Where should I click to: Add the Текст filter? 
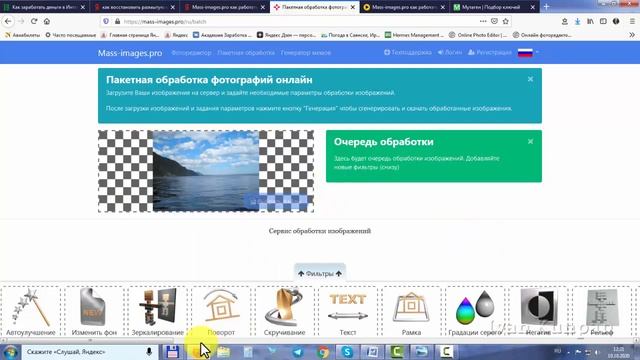[x=348, y=312]
